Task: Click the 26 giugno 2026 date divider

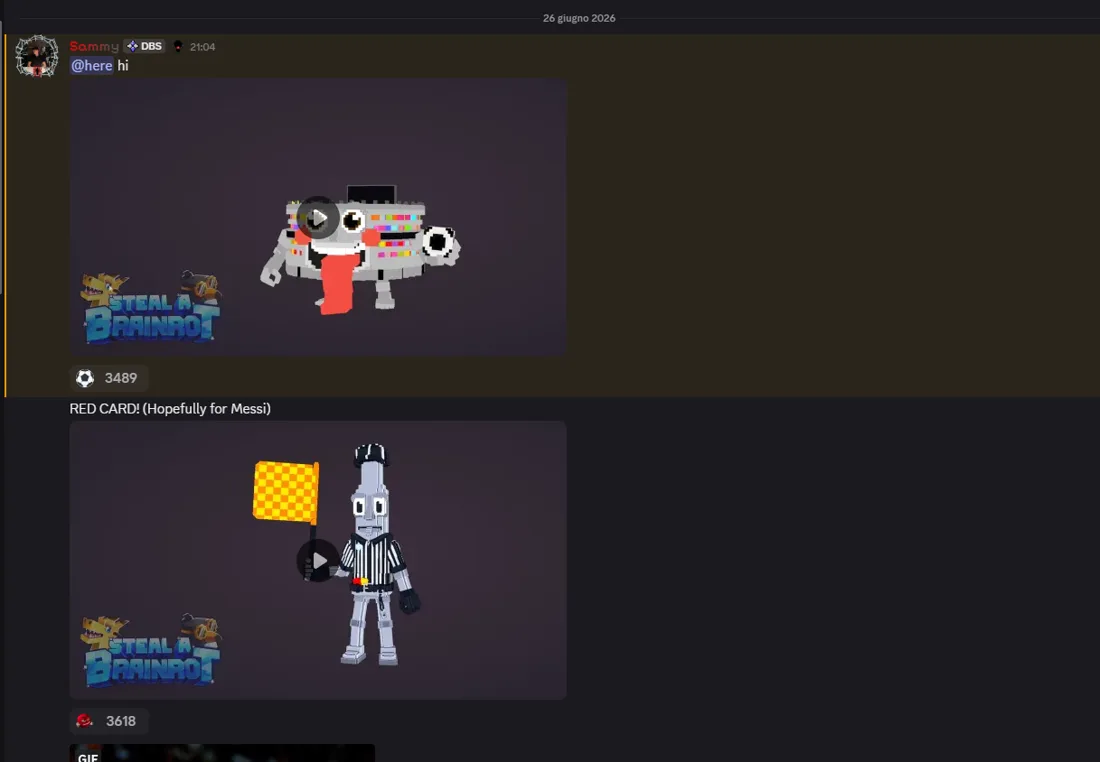Action: 579,18
